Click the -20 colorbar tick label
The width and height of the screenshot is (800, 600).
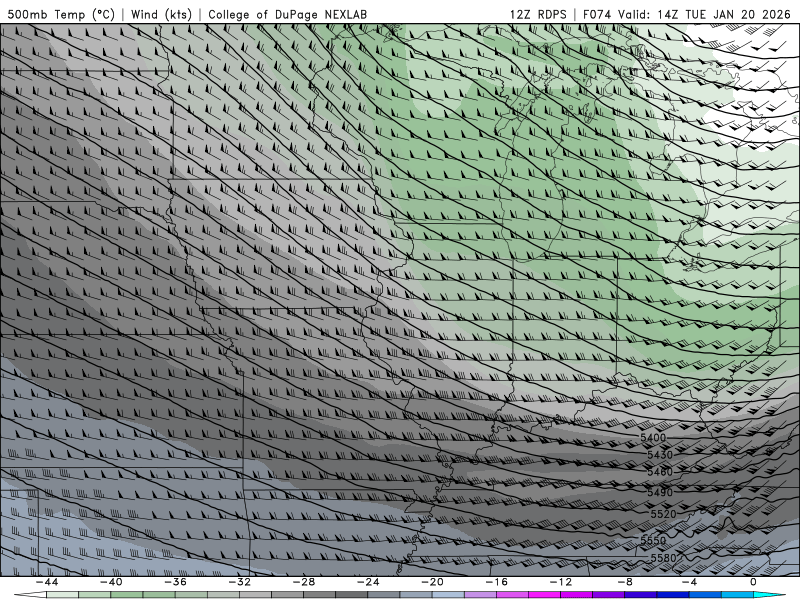433,582
